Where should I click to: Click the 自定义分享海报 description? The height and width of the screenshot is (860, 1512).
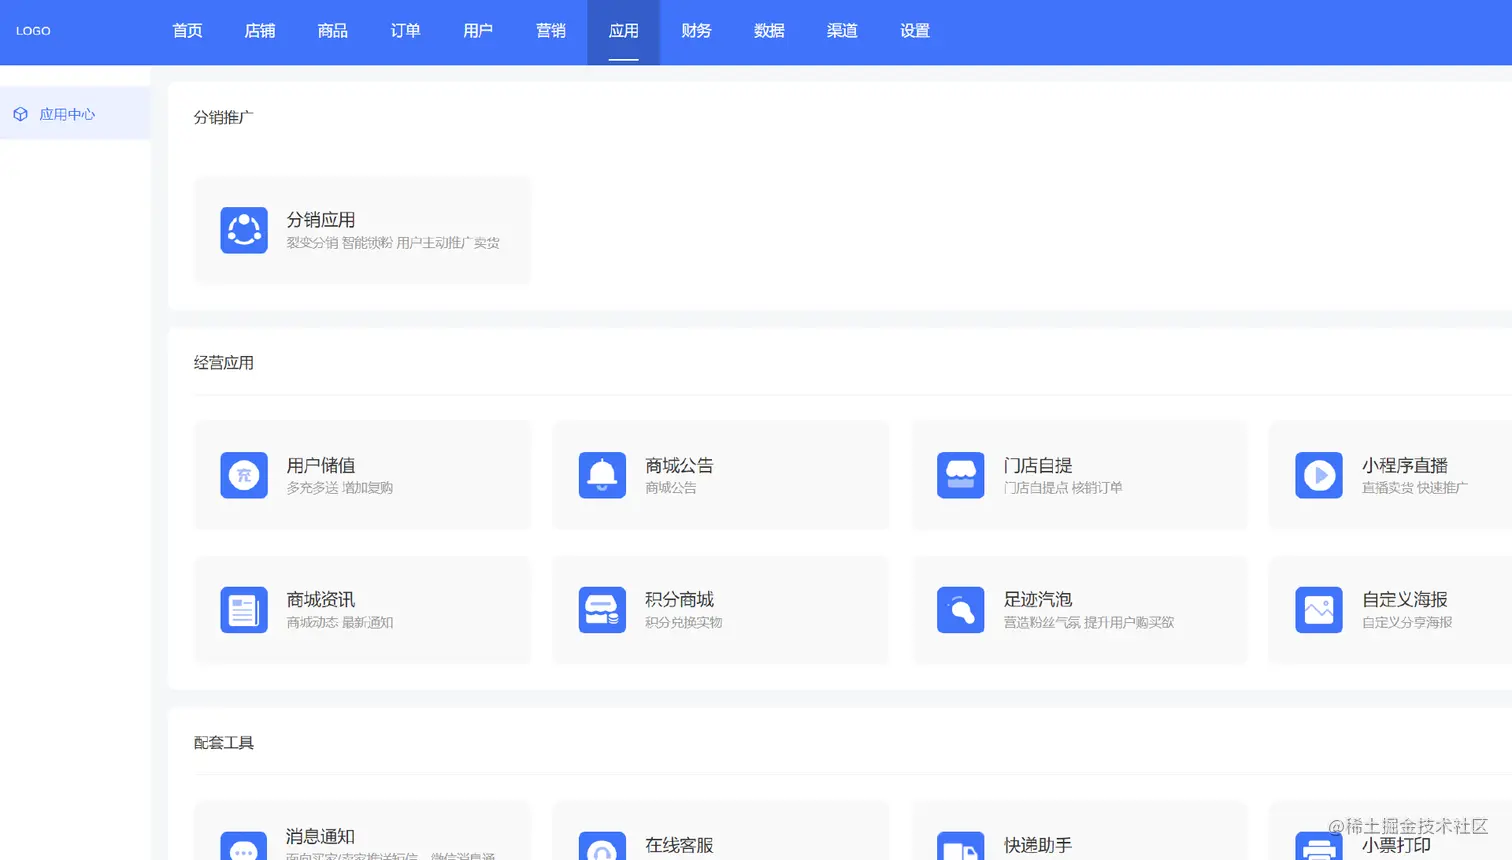[x=1407, y=623]
